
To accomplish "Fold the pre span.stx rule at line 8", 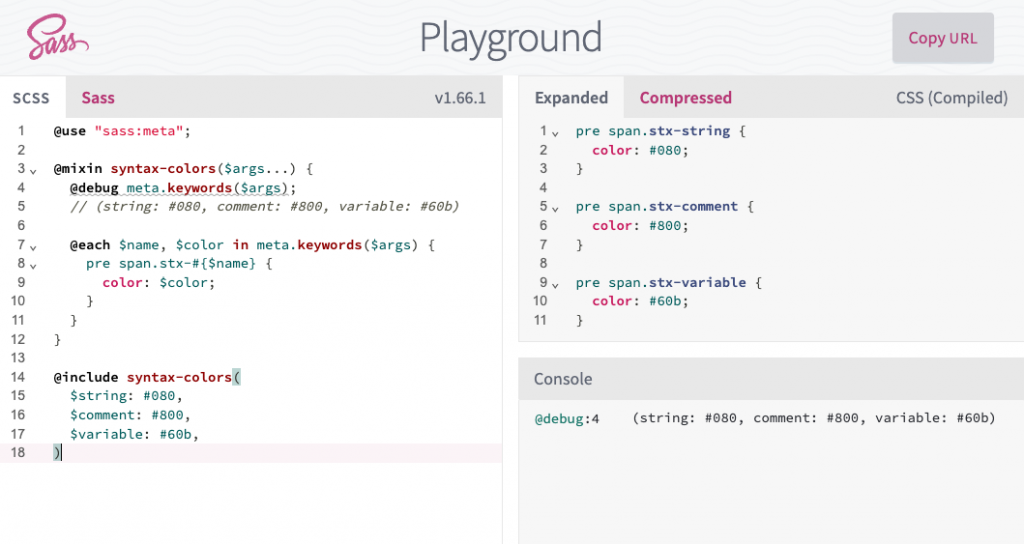I will coord(33,266).
